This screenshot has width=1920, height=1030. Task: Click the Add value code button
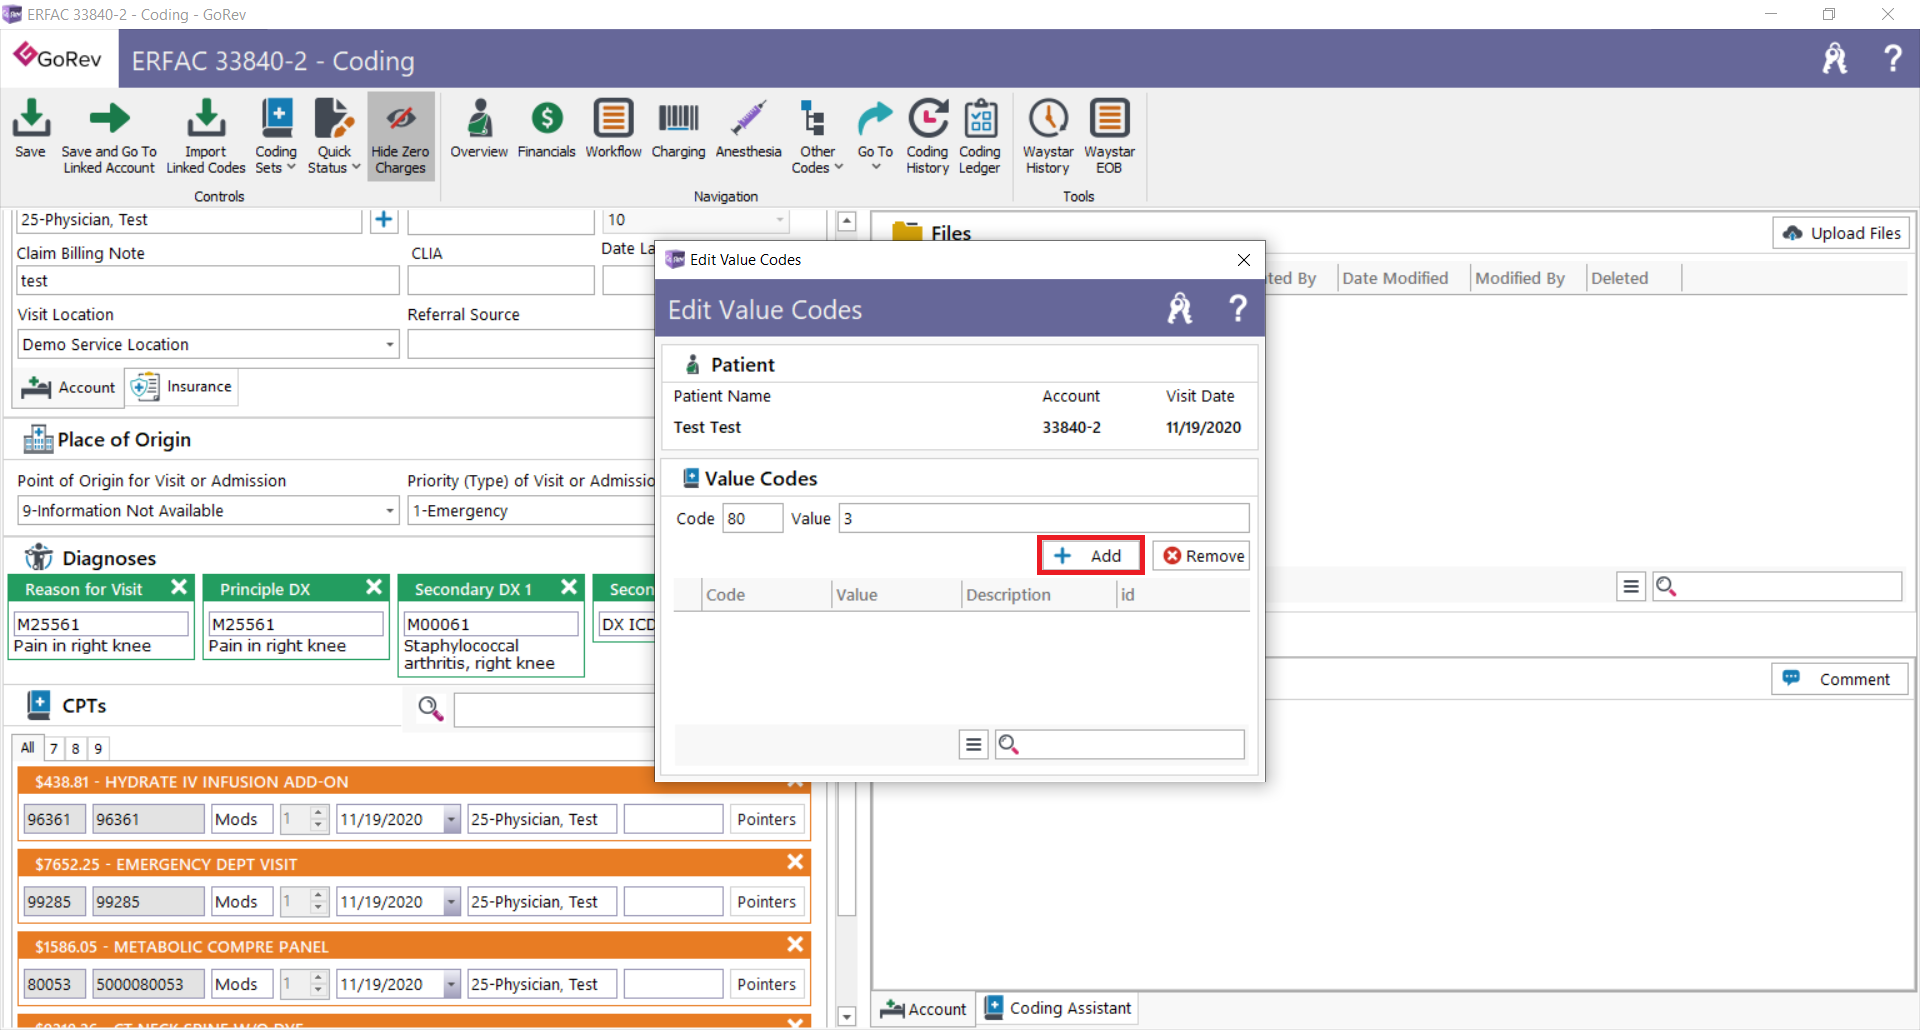[x=1090, y=556]
